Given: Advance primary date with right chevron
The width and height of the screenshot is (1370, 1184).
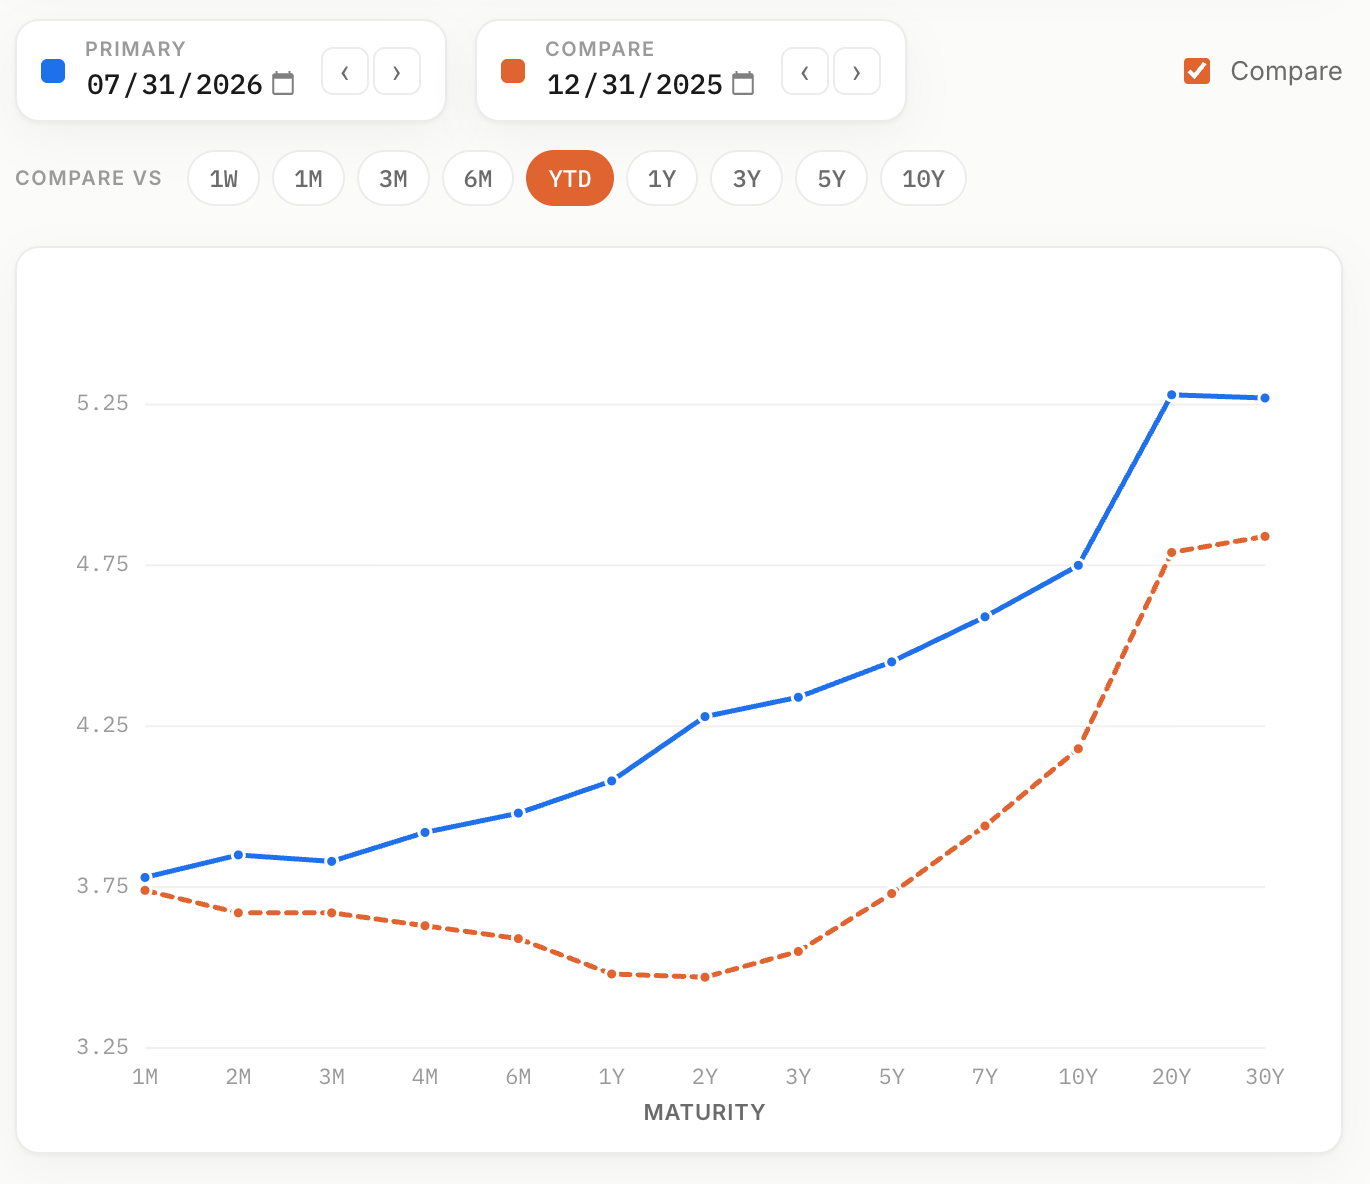Looking at the screenshot, I should [397, 72].
